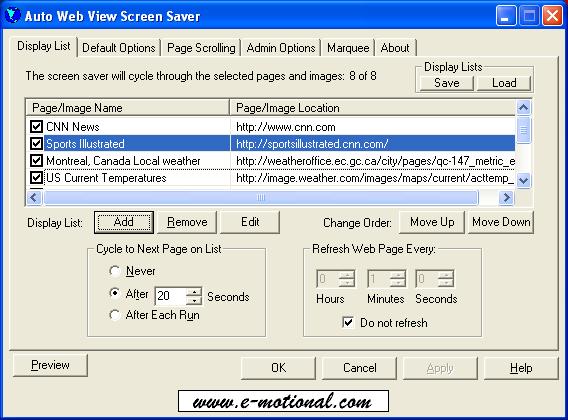Open the Admin Options tab
The width and height of the screenshot is (568, 420).
coord(281,48)
